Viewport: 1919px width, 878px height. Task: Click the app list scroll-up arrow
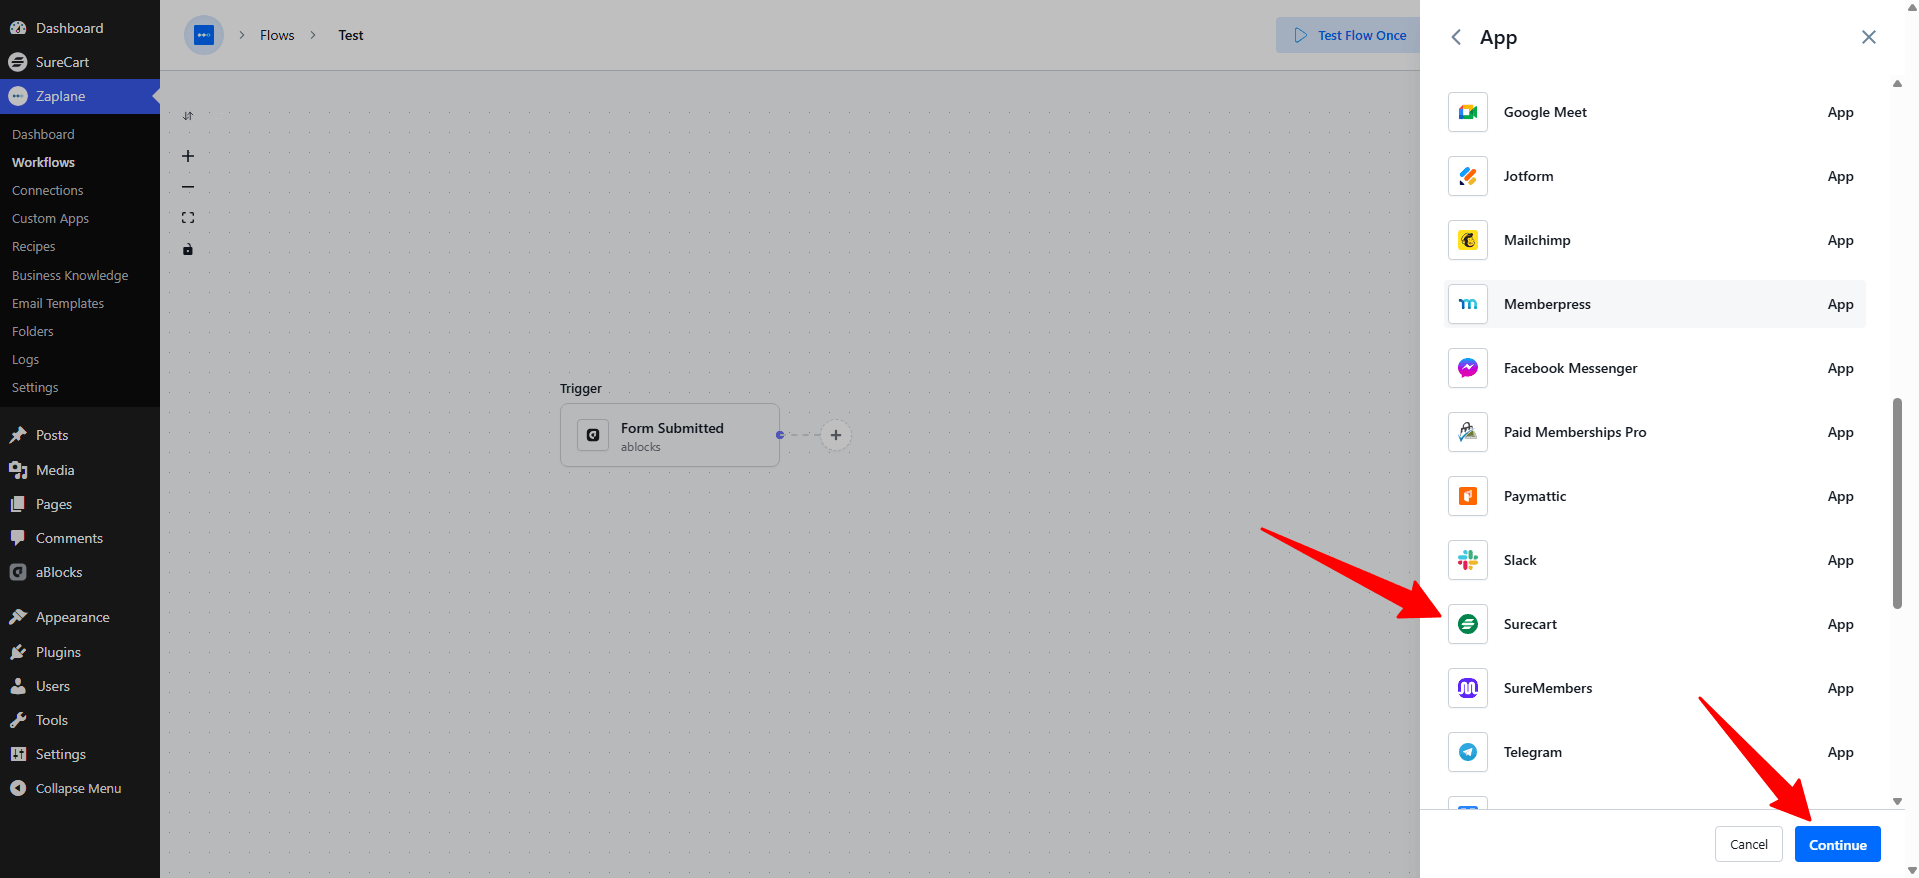(1897, 84)
